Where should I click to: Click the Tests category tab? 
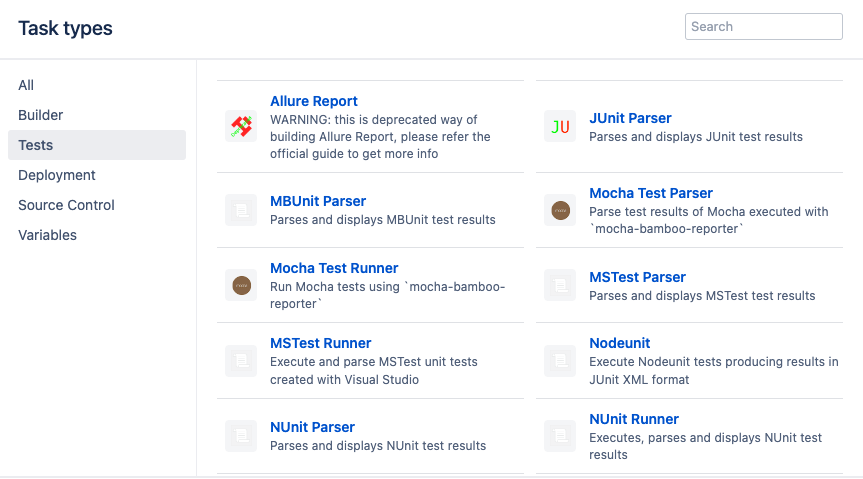97,145
